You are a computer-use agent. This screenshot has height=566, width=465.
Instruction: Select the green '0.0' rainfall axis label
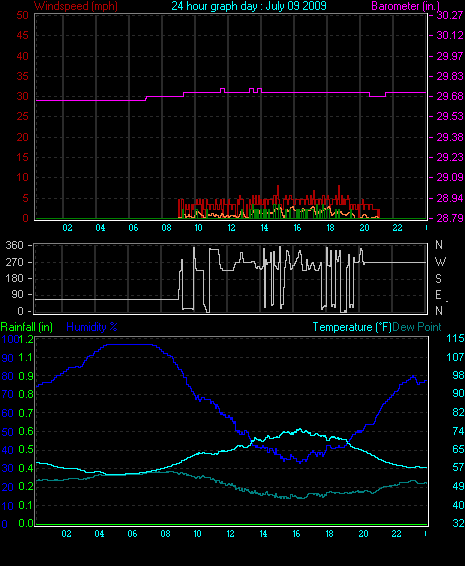[26, 523]
